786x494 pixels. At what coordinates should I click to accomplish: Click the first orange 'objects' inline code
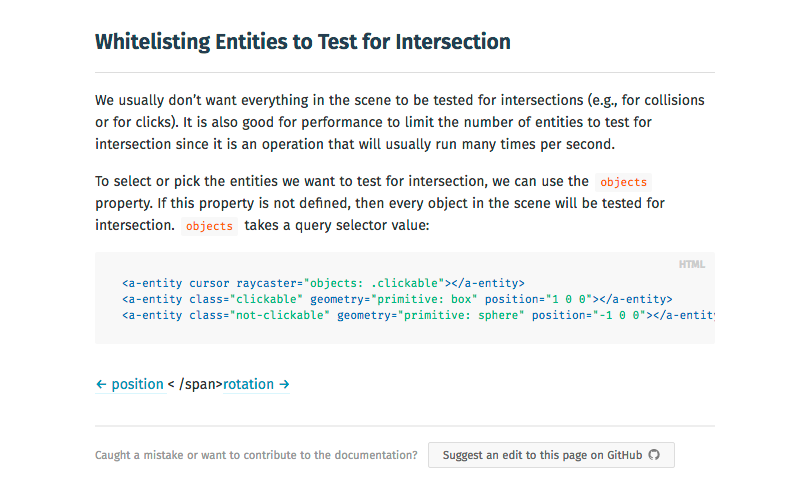point(623,182)
